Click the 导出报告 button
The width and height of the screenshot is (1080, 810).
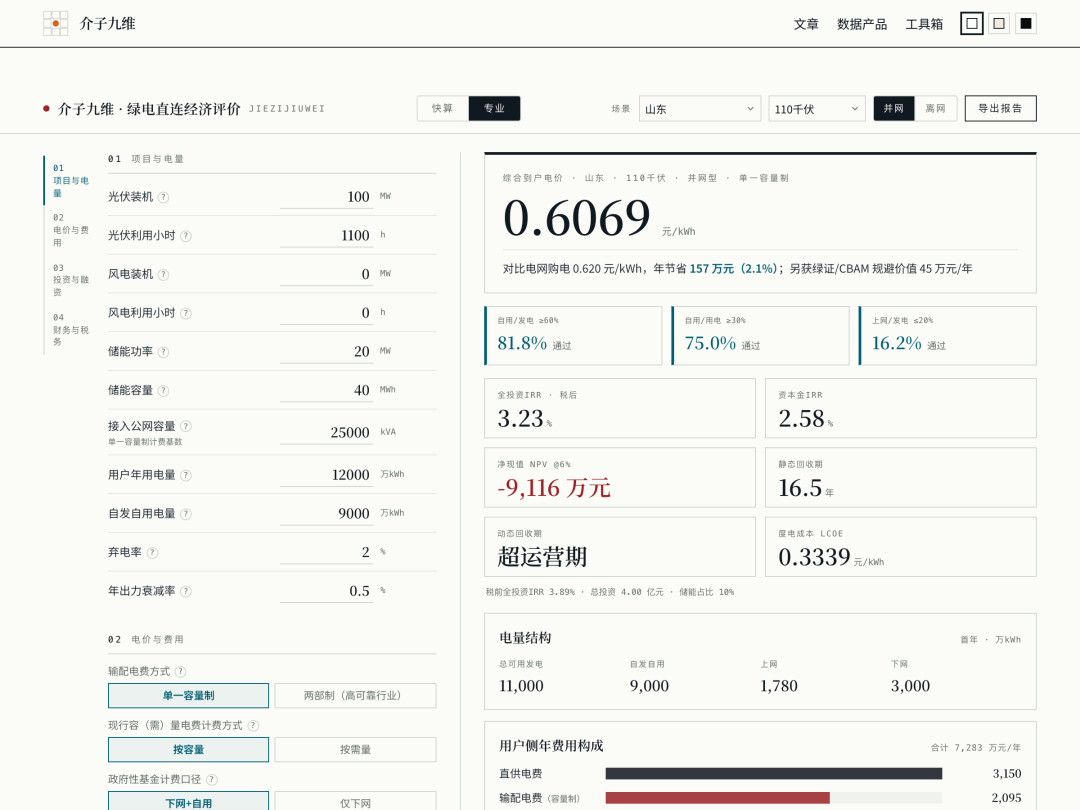pyautogui.click(x=1000, y=108)
